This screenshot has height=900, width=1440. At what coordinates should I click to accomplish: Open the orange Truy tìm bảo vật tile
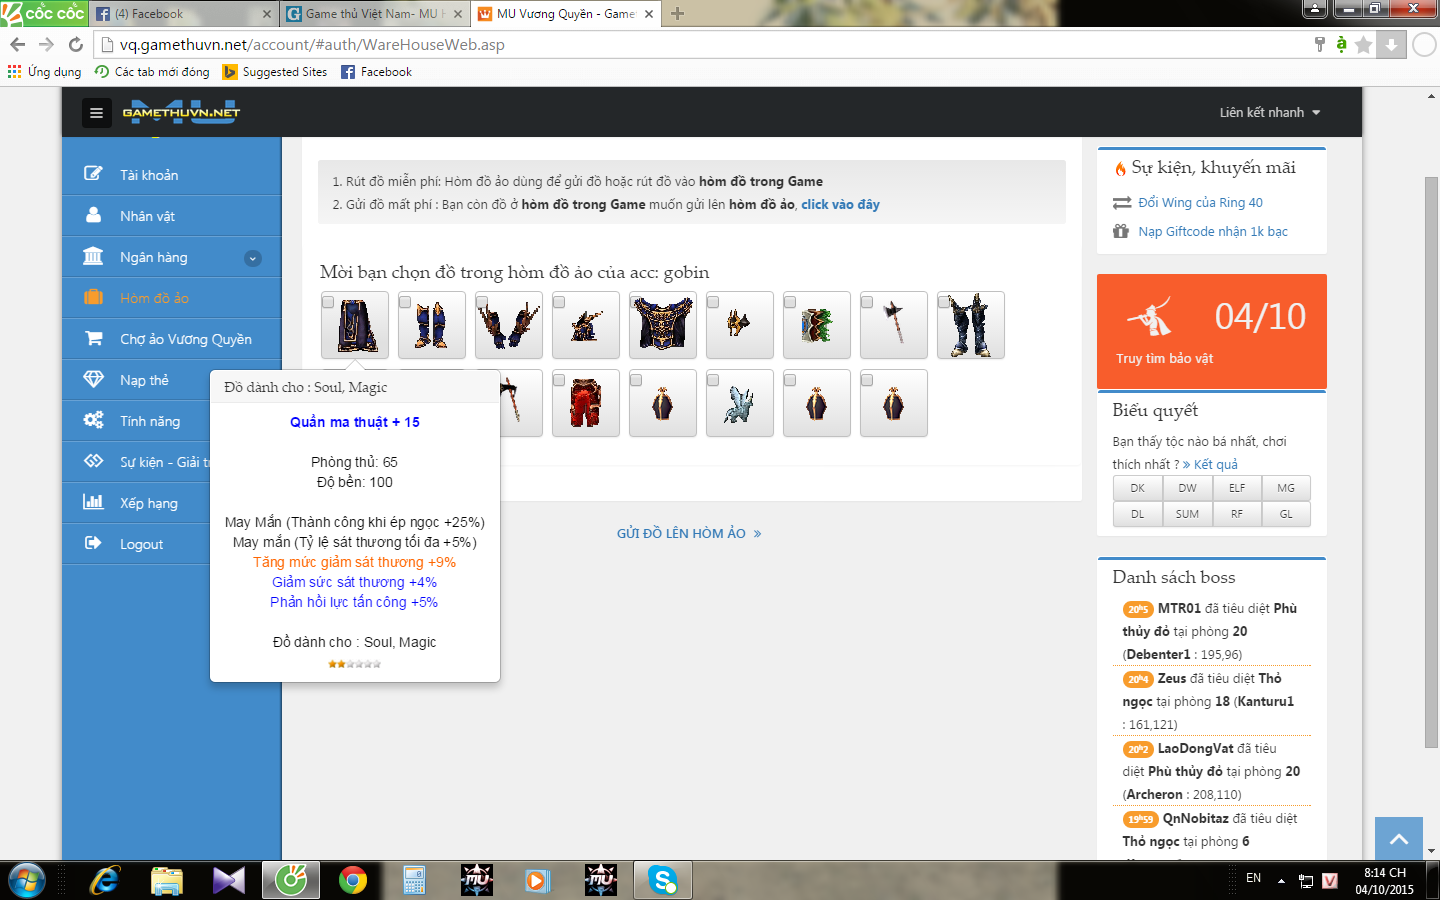pyautogui.click(x=1212, y=331)
